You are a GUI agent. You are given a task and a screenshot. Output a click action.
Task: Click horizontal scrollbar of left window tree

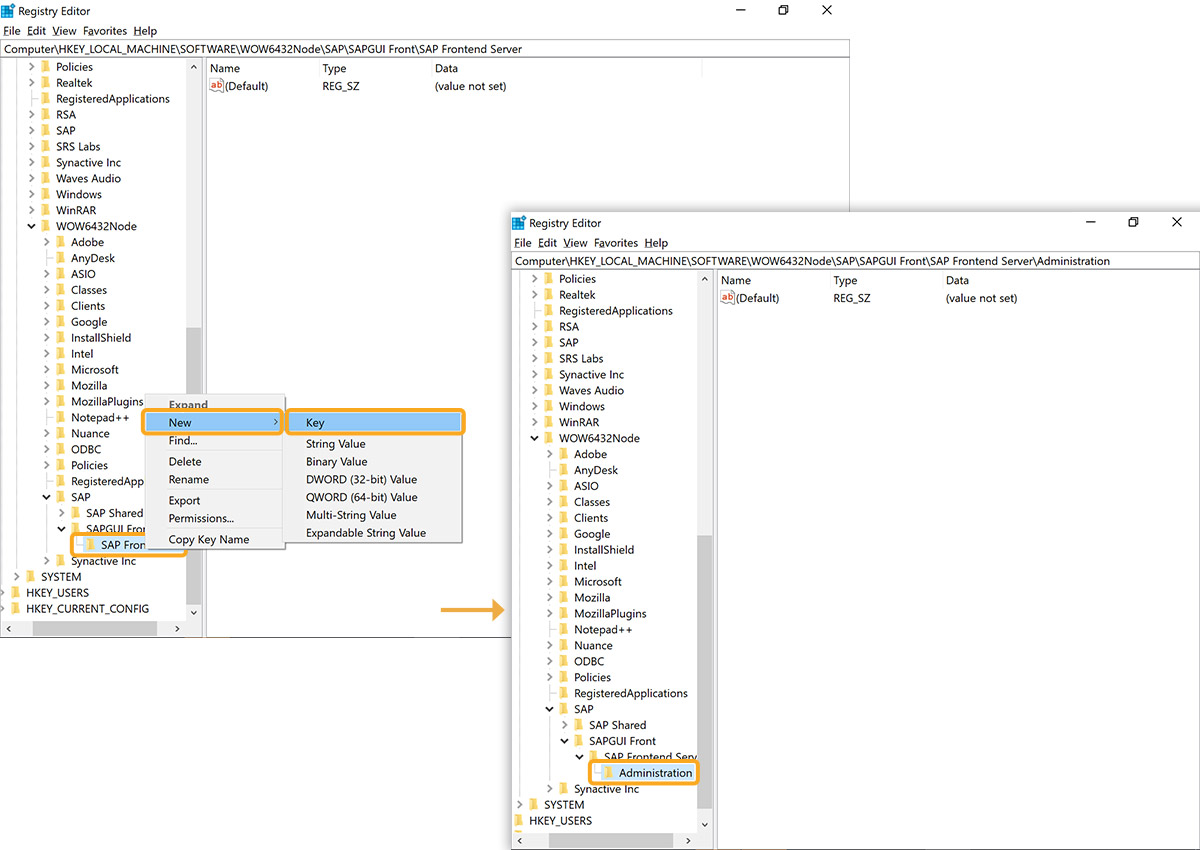point(95,629)
